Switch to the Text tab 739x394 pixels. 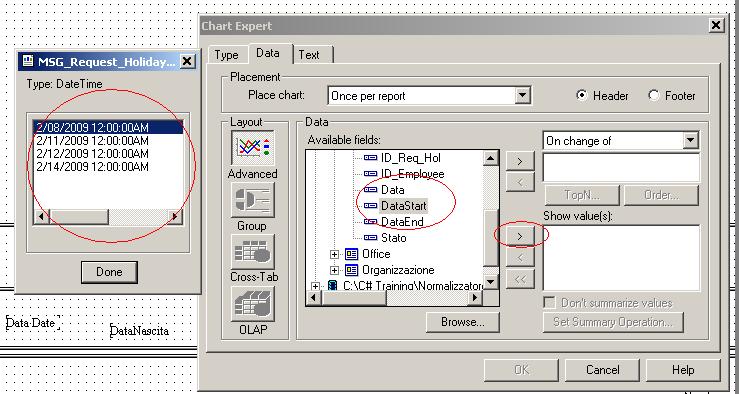coord(309,55)
